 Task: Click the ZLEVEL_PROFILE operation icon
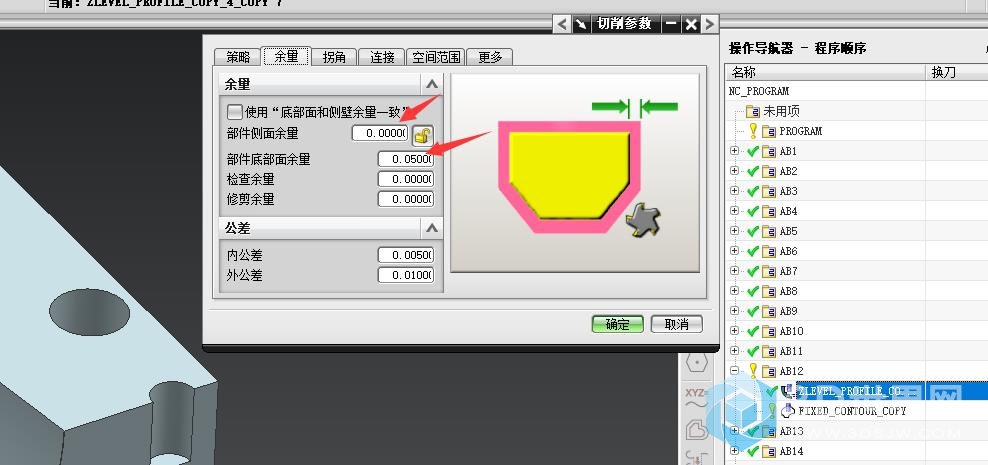788,391
